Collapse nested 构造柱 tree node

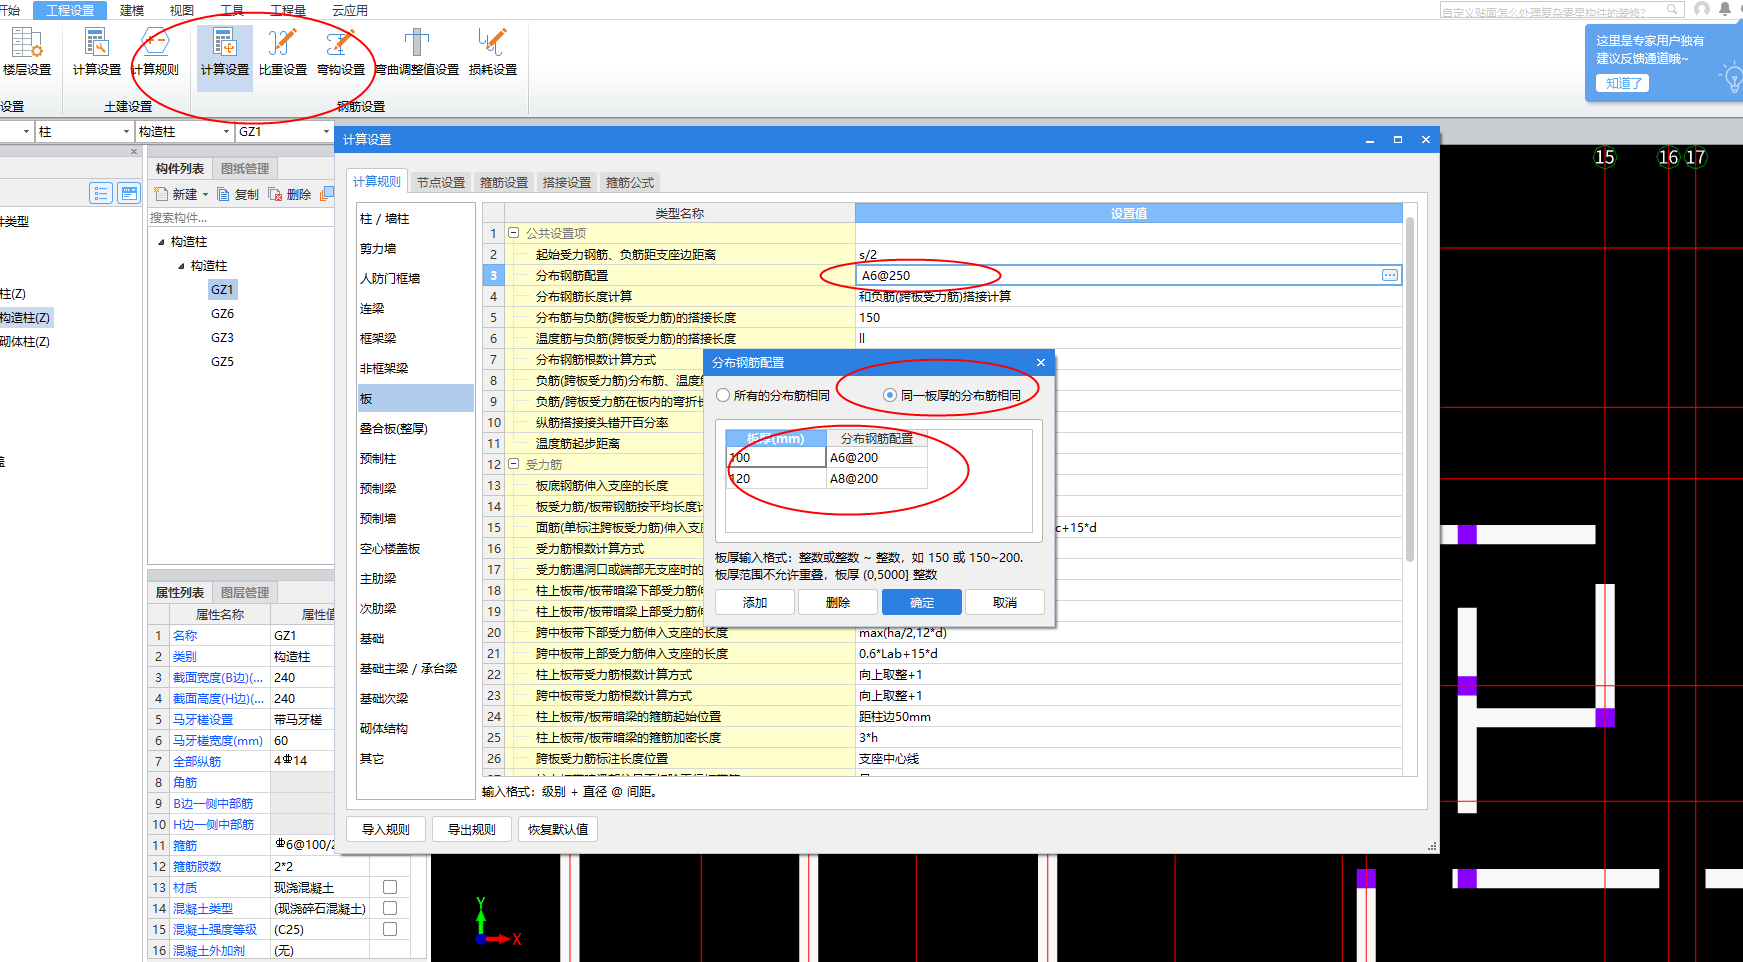point(181,266)
